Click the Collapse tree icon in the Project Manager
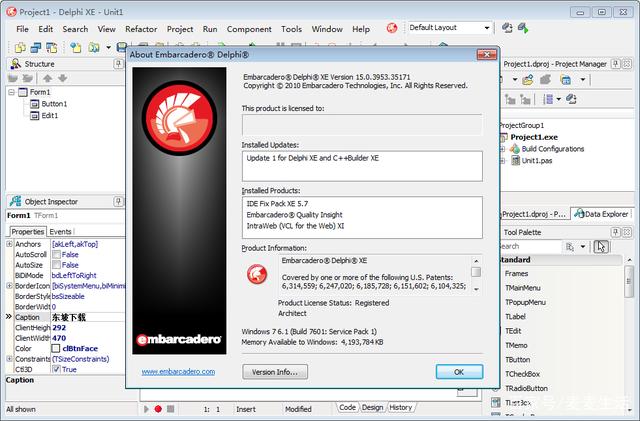This screenshot has width=640, height=421. click(x=525, y=99)
